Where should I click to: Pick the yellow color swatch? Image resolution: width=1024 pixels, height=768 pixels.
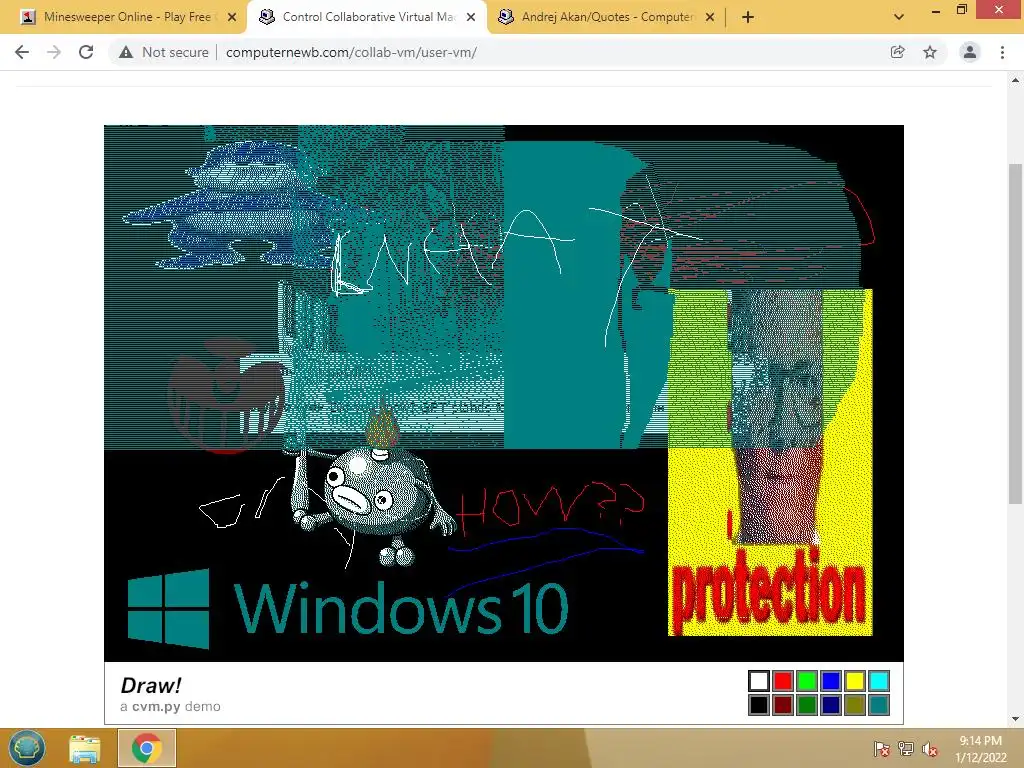pyautogui.click(x=855, y=681)
